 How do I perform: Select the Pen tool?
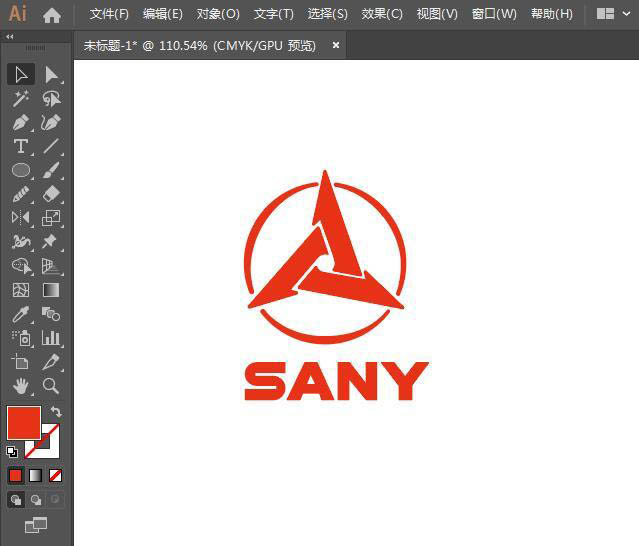click(21, 122)
